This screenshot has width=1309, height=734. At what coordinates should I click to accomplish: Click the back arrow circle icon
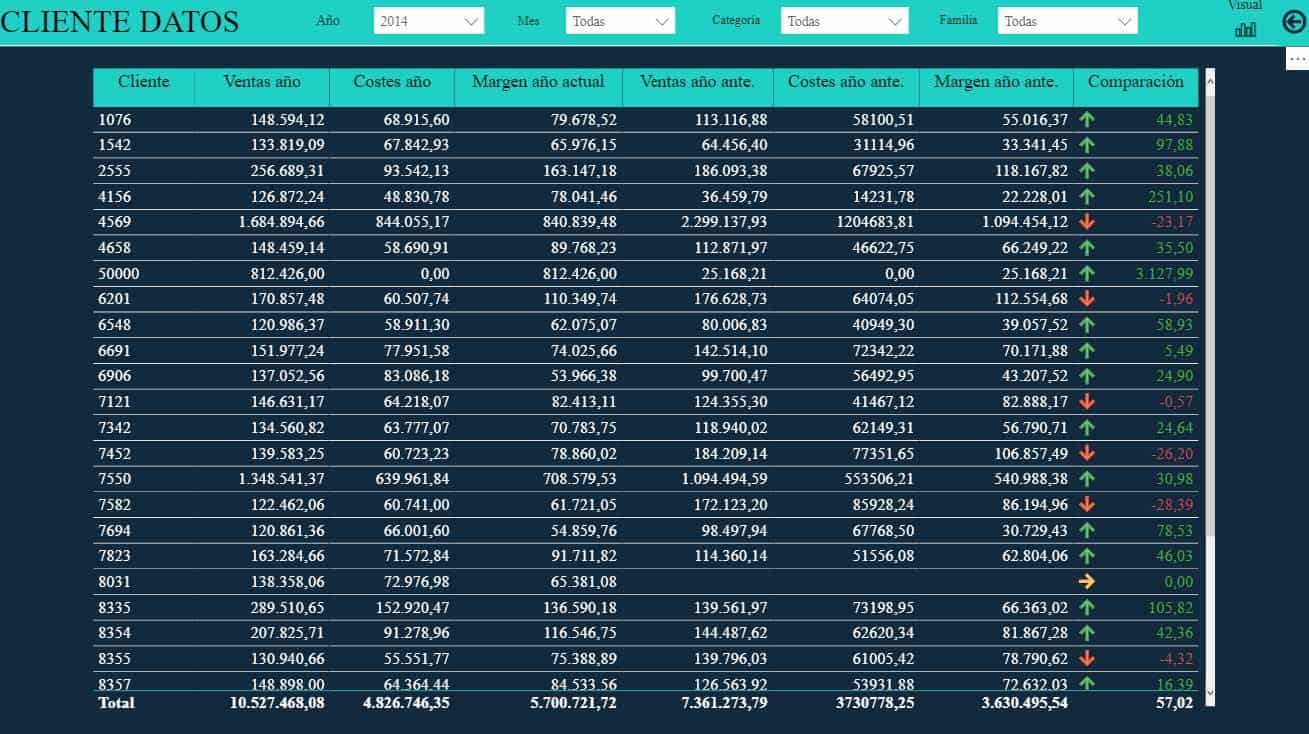tap(1293, 21)
